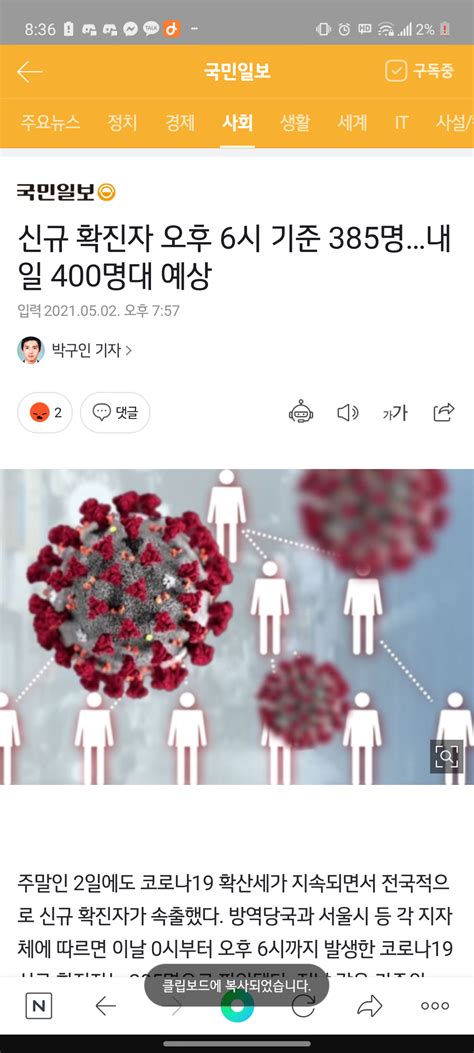
Task: Open the 댓글 comments button
Action: click(115, 412)
